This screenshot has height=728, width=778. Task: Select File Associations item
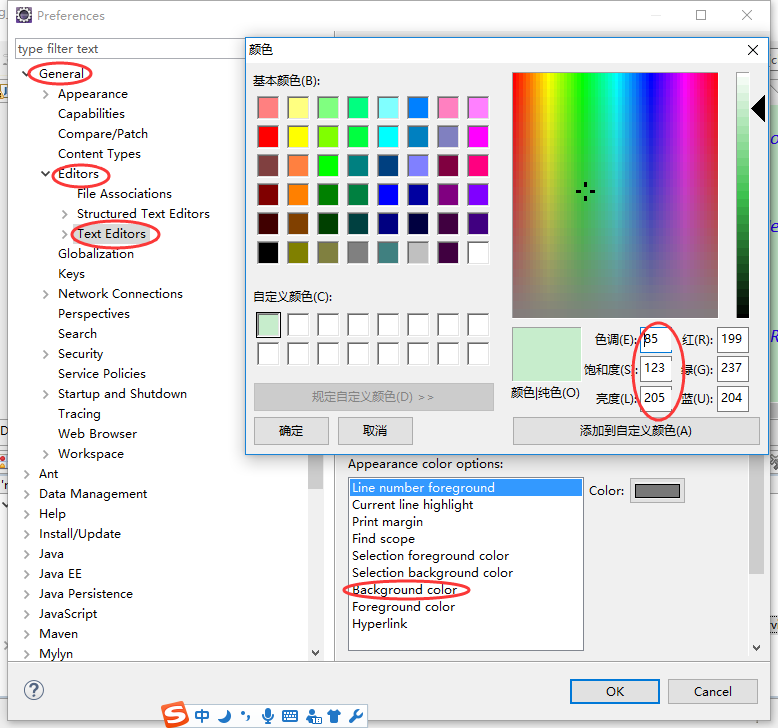click(x=124, y=194)
